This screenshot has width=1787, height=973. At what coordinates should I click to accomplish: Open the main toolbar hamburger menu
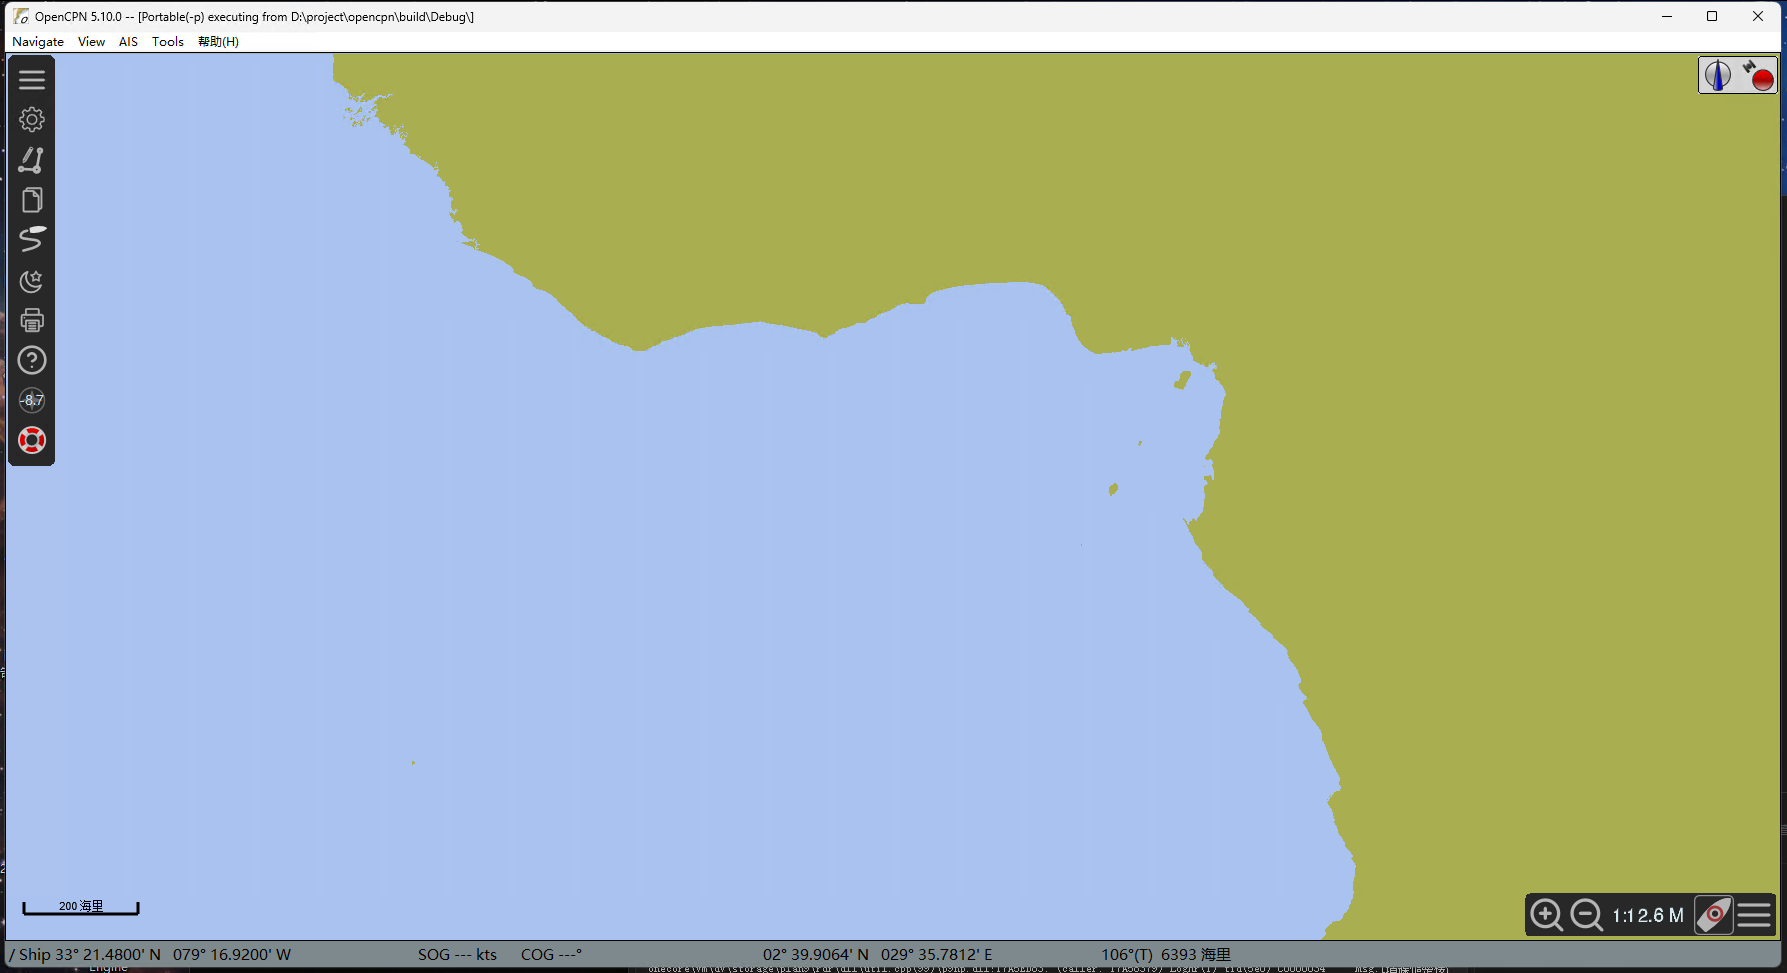(32, 80)
